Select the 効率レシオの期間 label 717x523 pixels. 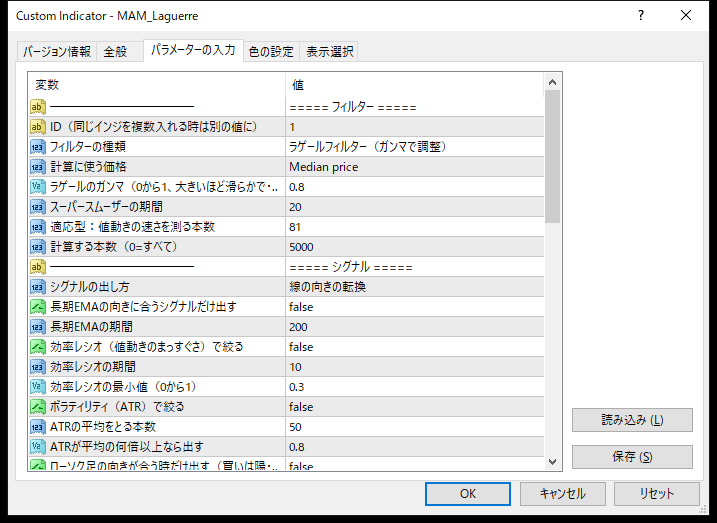pyautogui.click(x=93, y=367)
